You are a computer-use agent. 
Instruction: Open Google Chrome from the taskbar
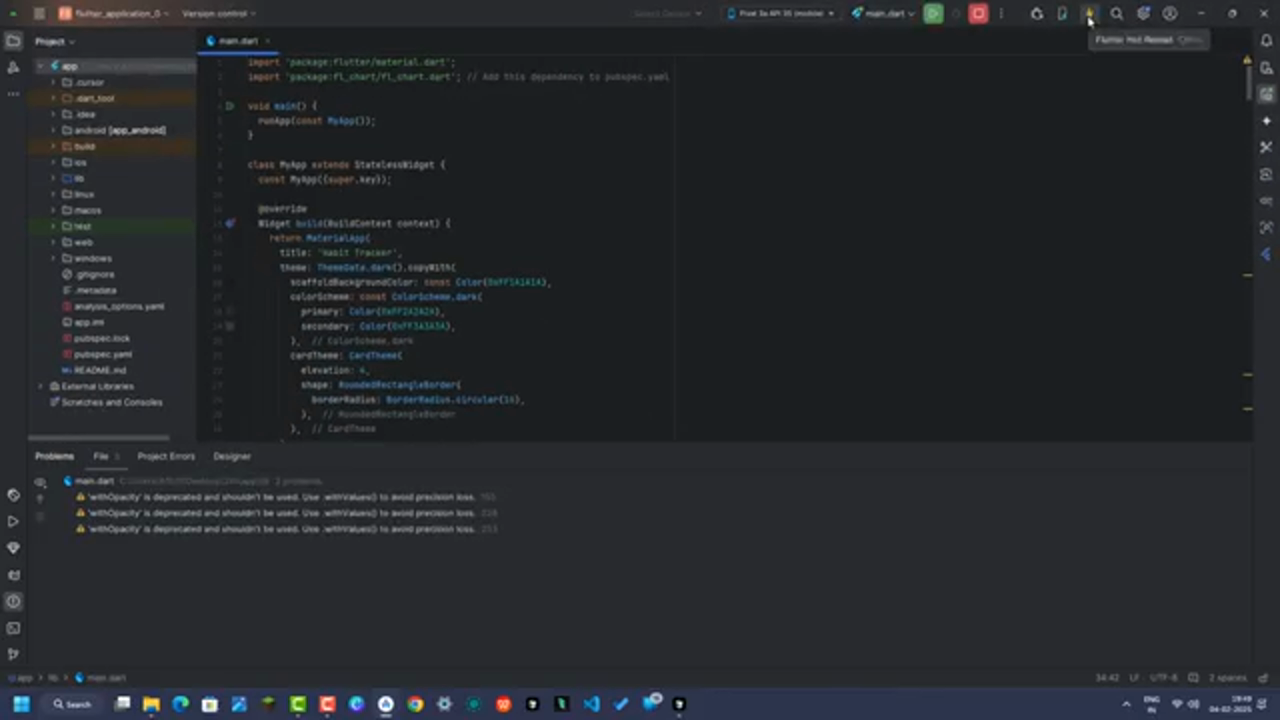point(415,704)
